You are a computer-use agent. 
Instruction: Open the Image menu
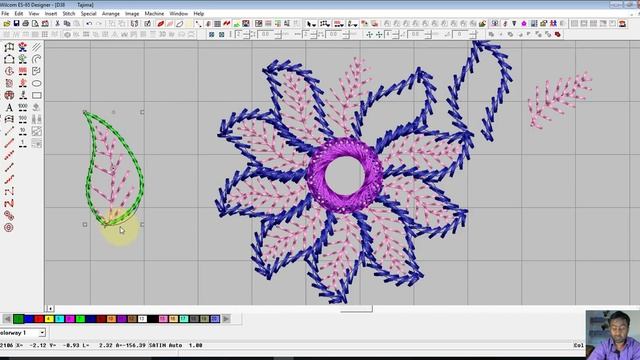pyautogui.click(x=132, y=13)
